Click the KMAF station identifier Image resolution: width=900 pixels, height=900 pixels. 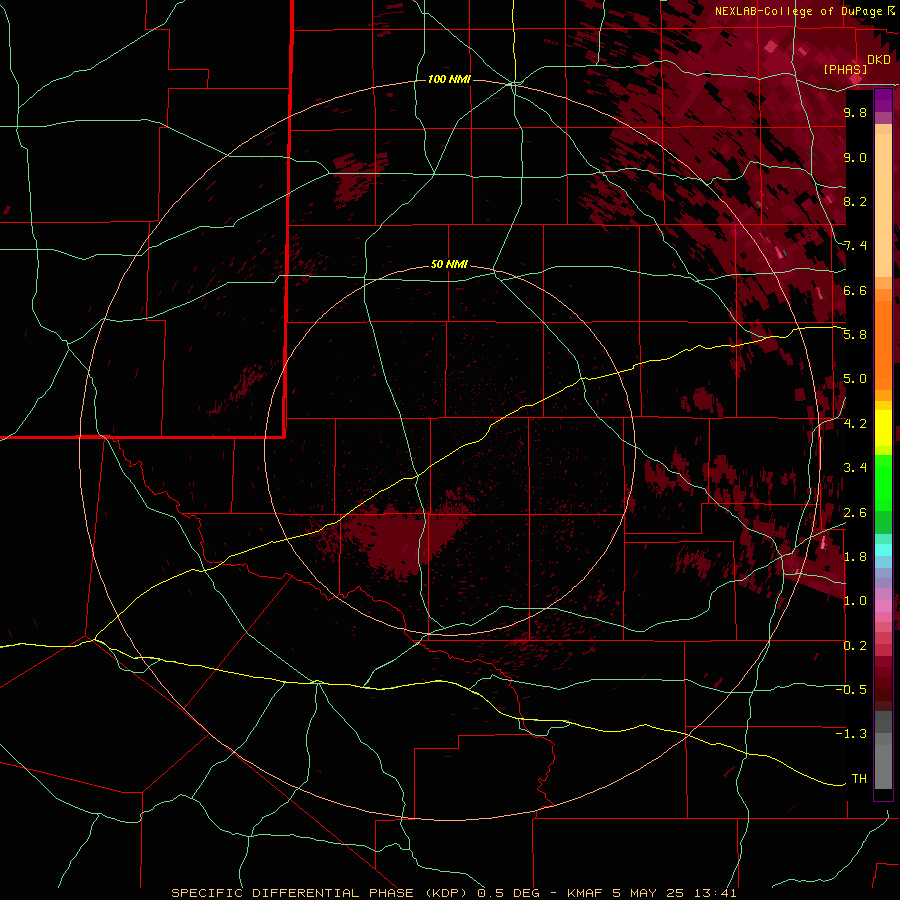pyautogui.click(x=587, y=893)
